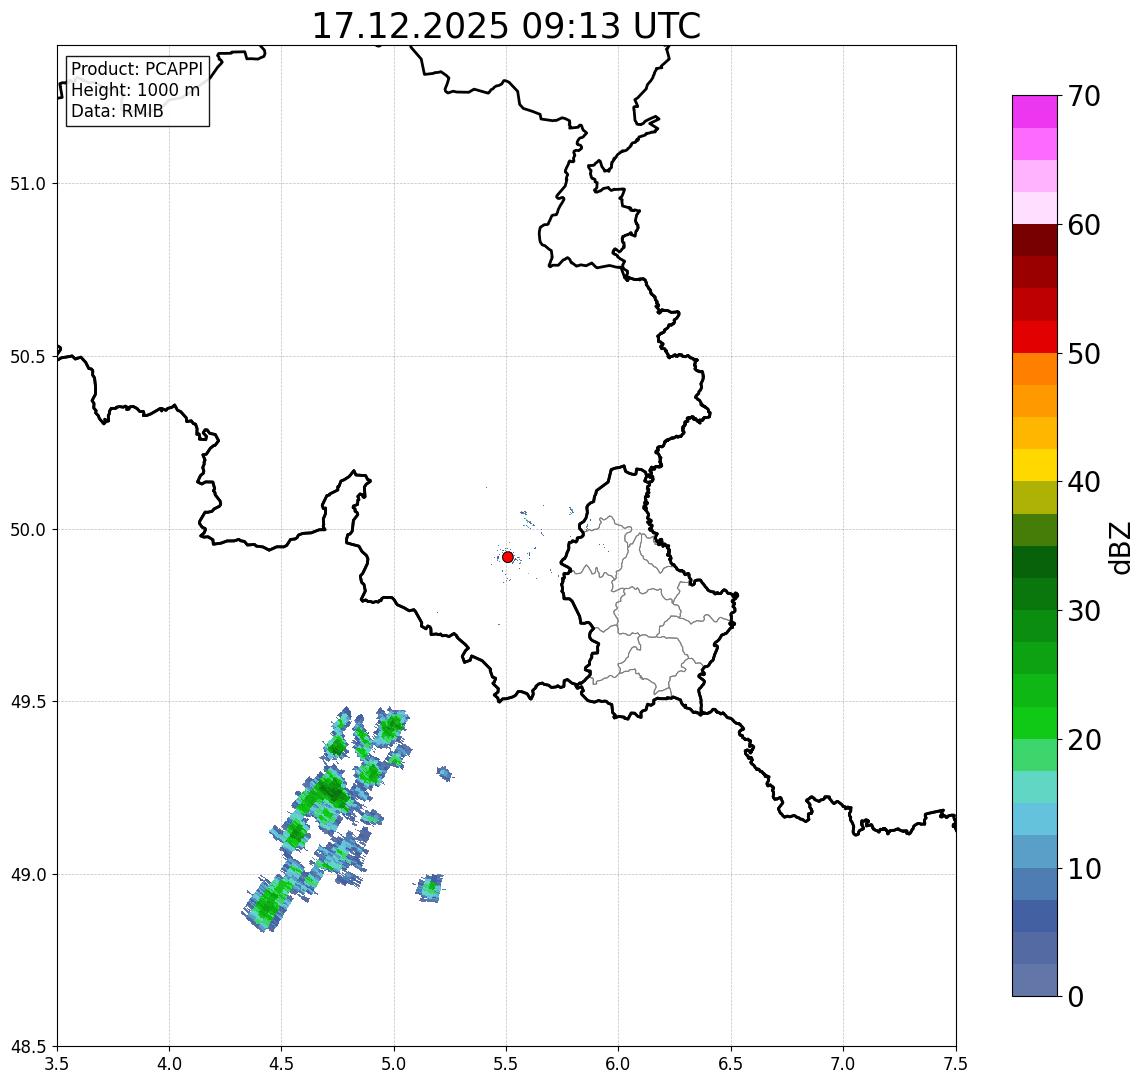
Task: Click the dBZ colorbar axis label
Action: tap(1119, 547)
